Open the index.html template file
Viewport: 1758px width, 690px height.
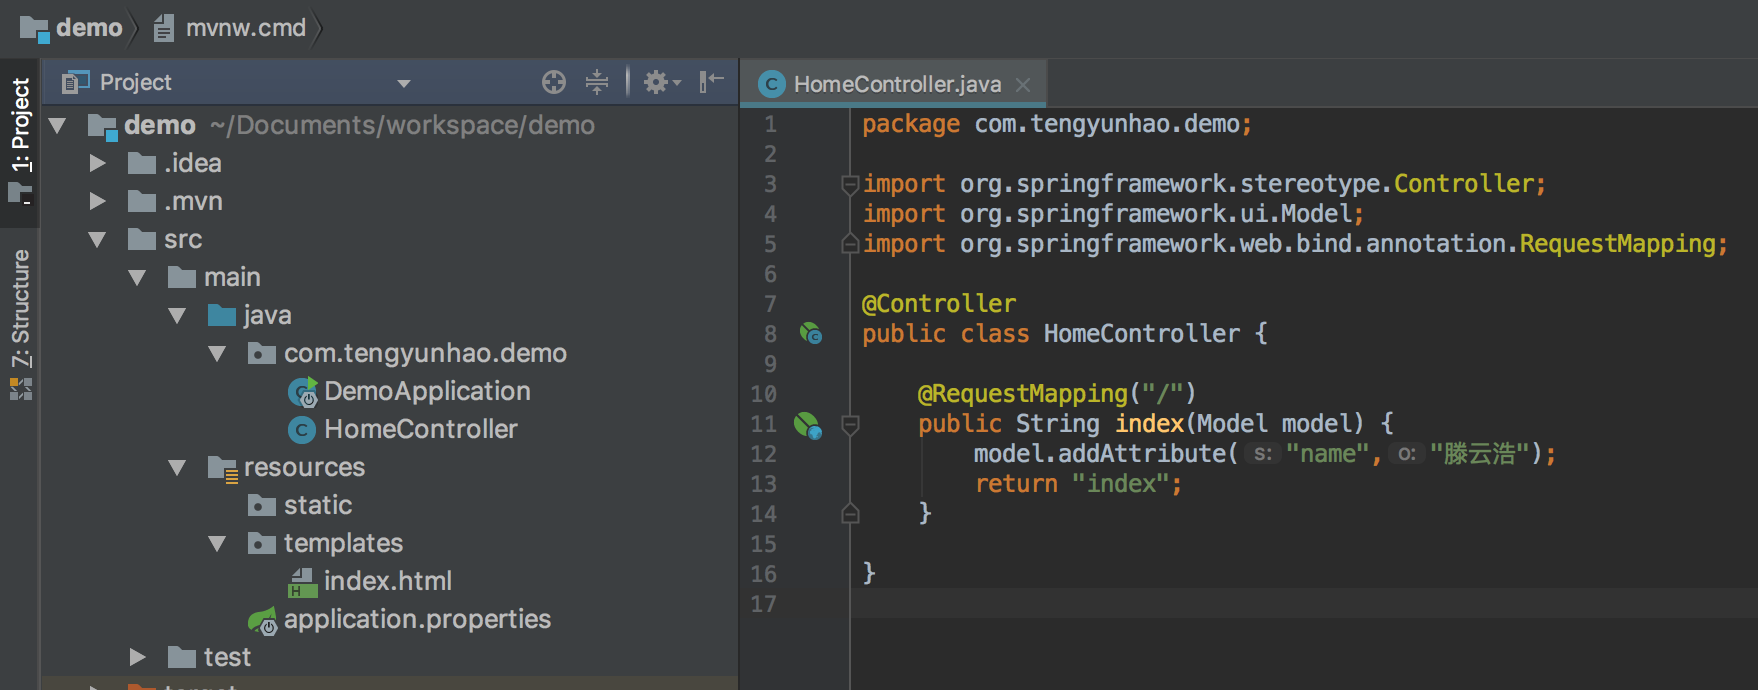tap(387, 581)
